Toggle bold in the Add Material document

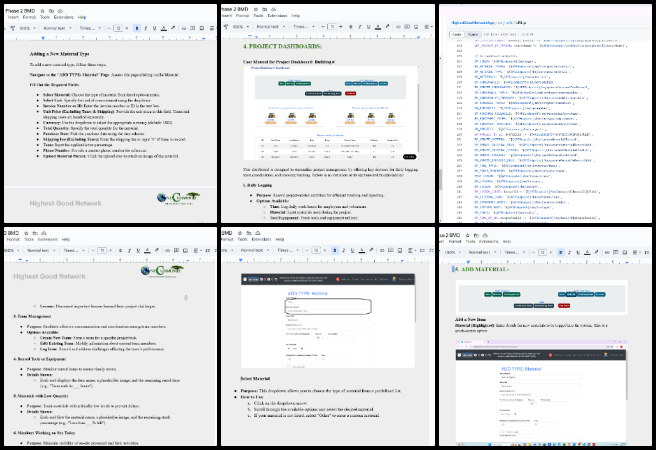[x=560, y=252]
